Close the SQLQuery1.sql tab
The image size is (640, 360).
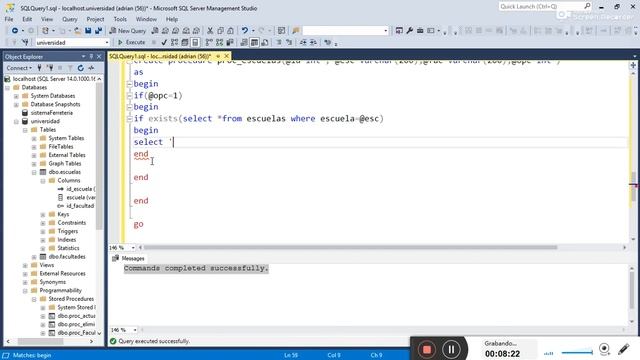(227, 56)
